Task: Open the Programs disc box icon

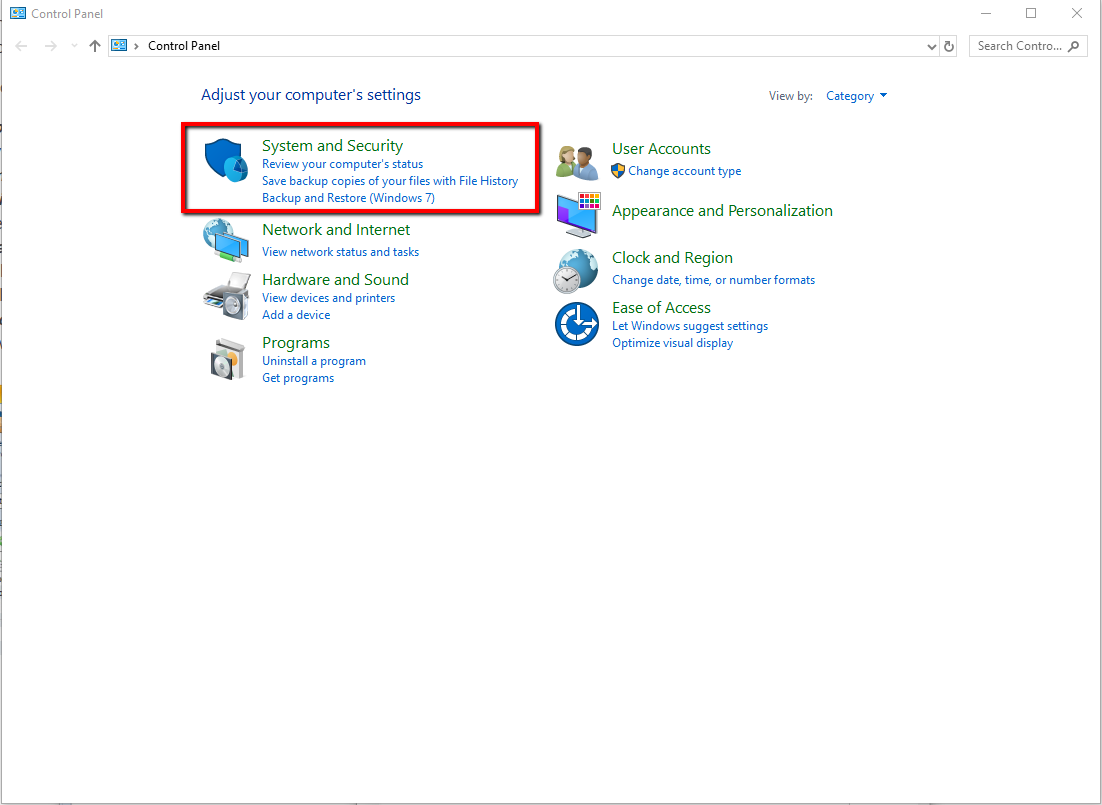Action: coord(227,359)
